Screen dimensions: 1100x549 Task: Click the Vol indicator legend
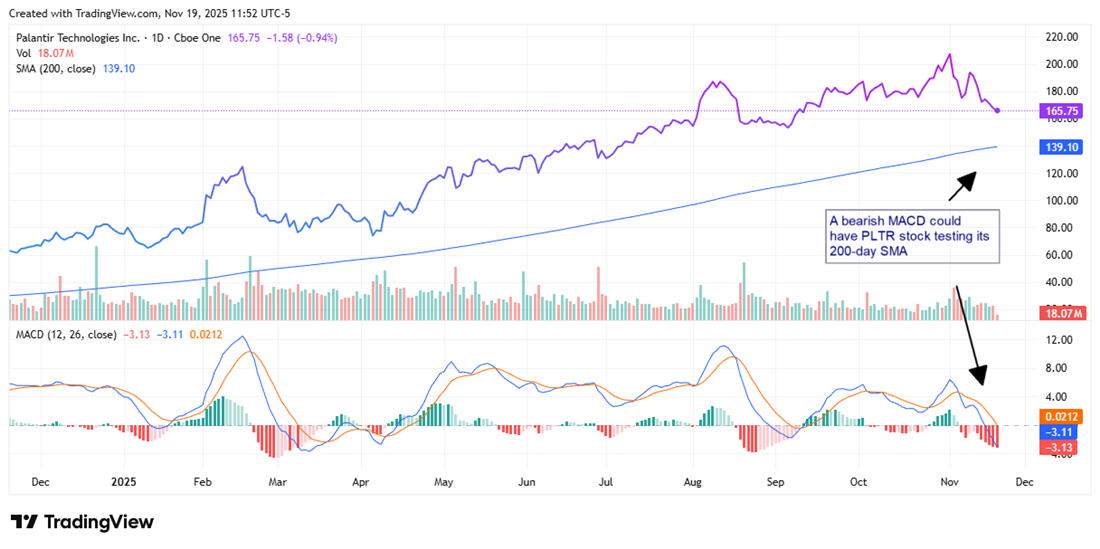pyautogui.click(x=23, y=53)
